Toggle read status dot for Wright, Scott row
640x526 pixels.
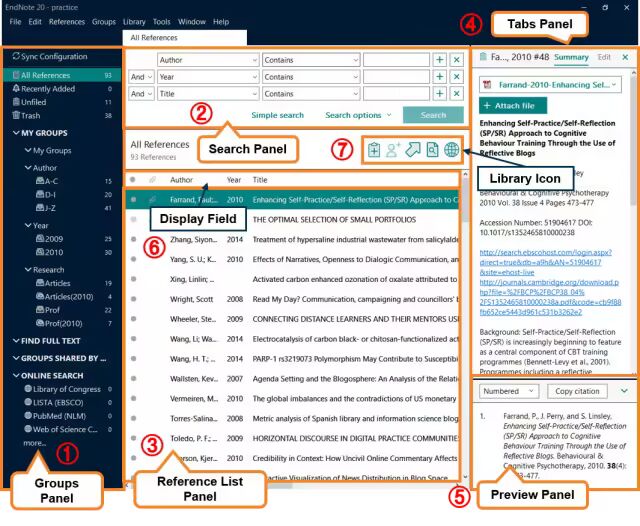pos(133,299)
